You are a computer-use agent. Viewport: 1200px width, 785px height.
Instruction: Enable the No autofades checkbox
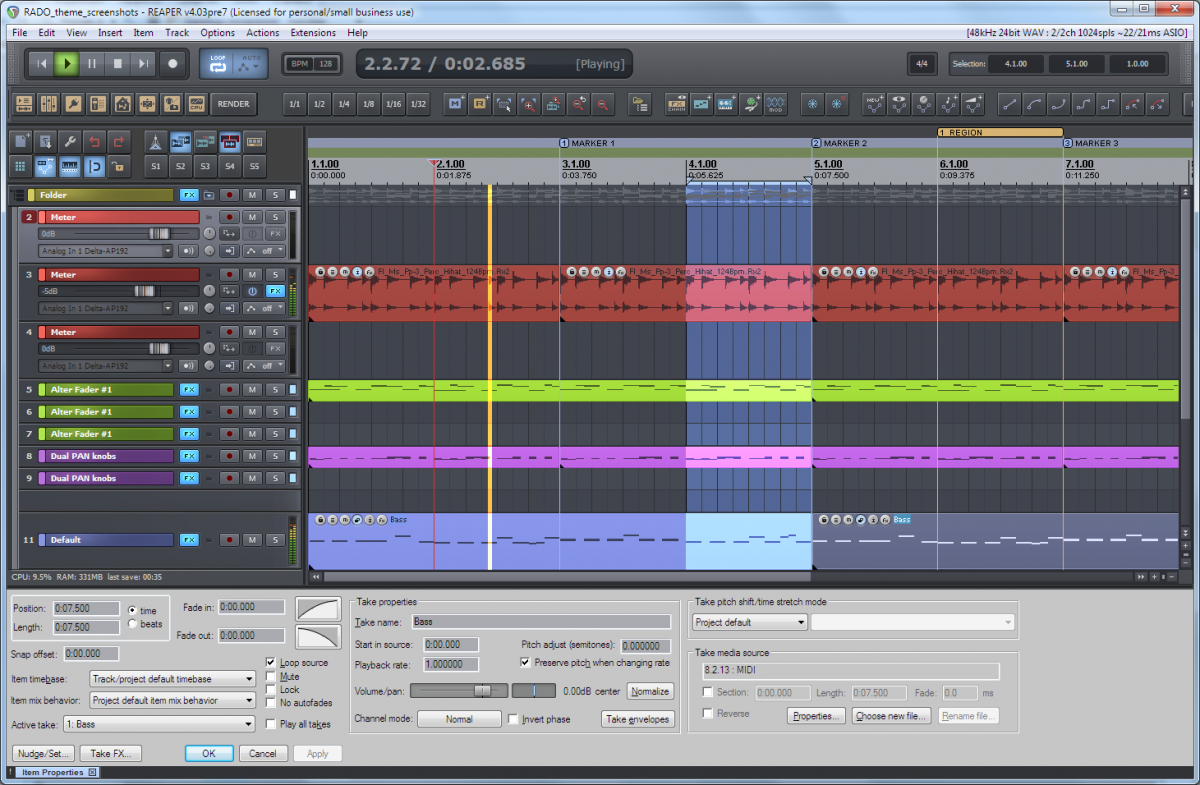coord(271,703)
